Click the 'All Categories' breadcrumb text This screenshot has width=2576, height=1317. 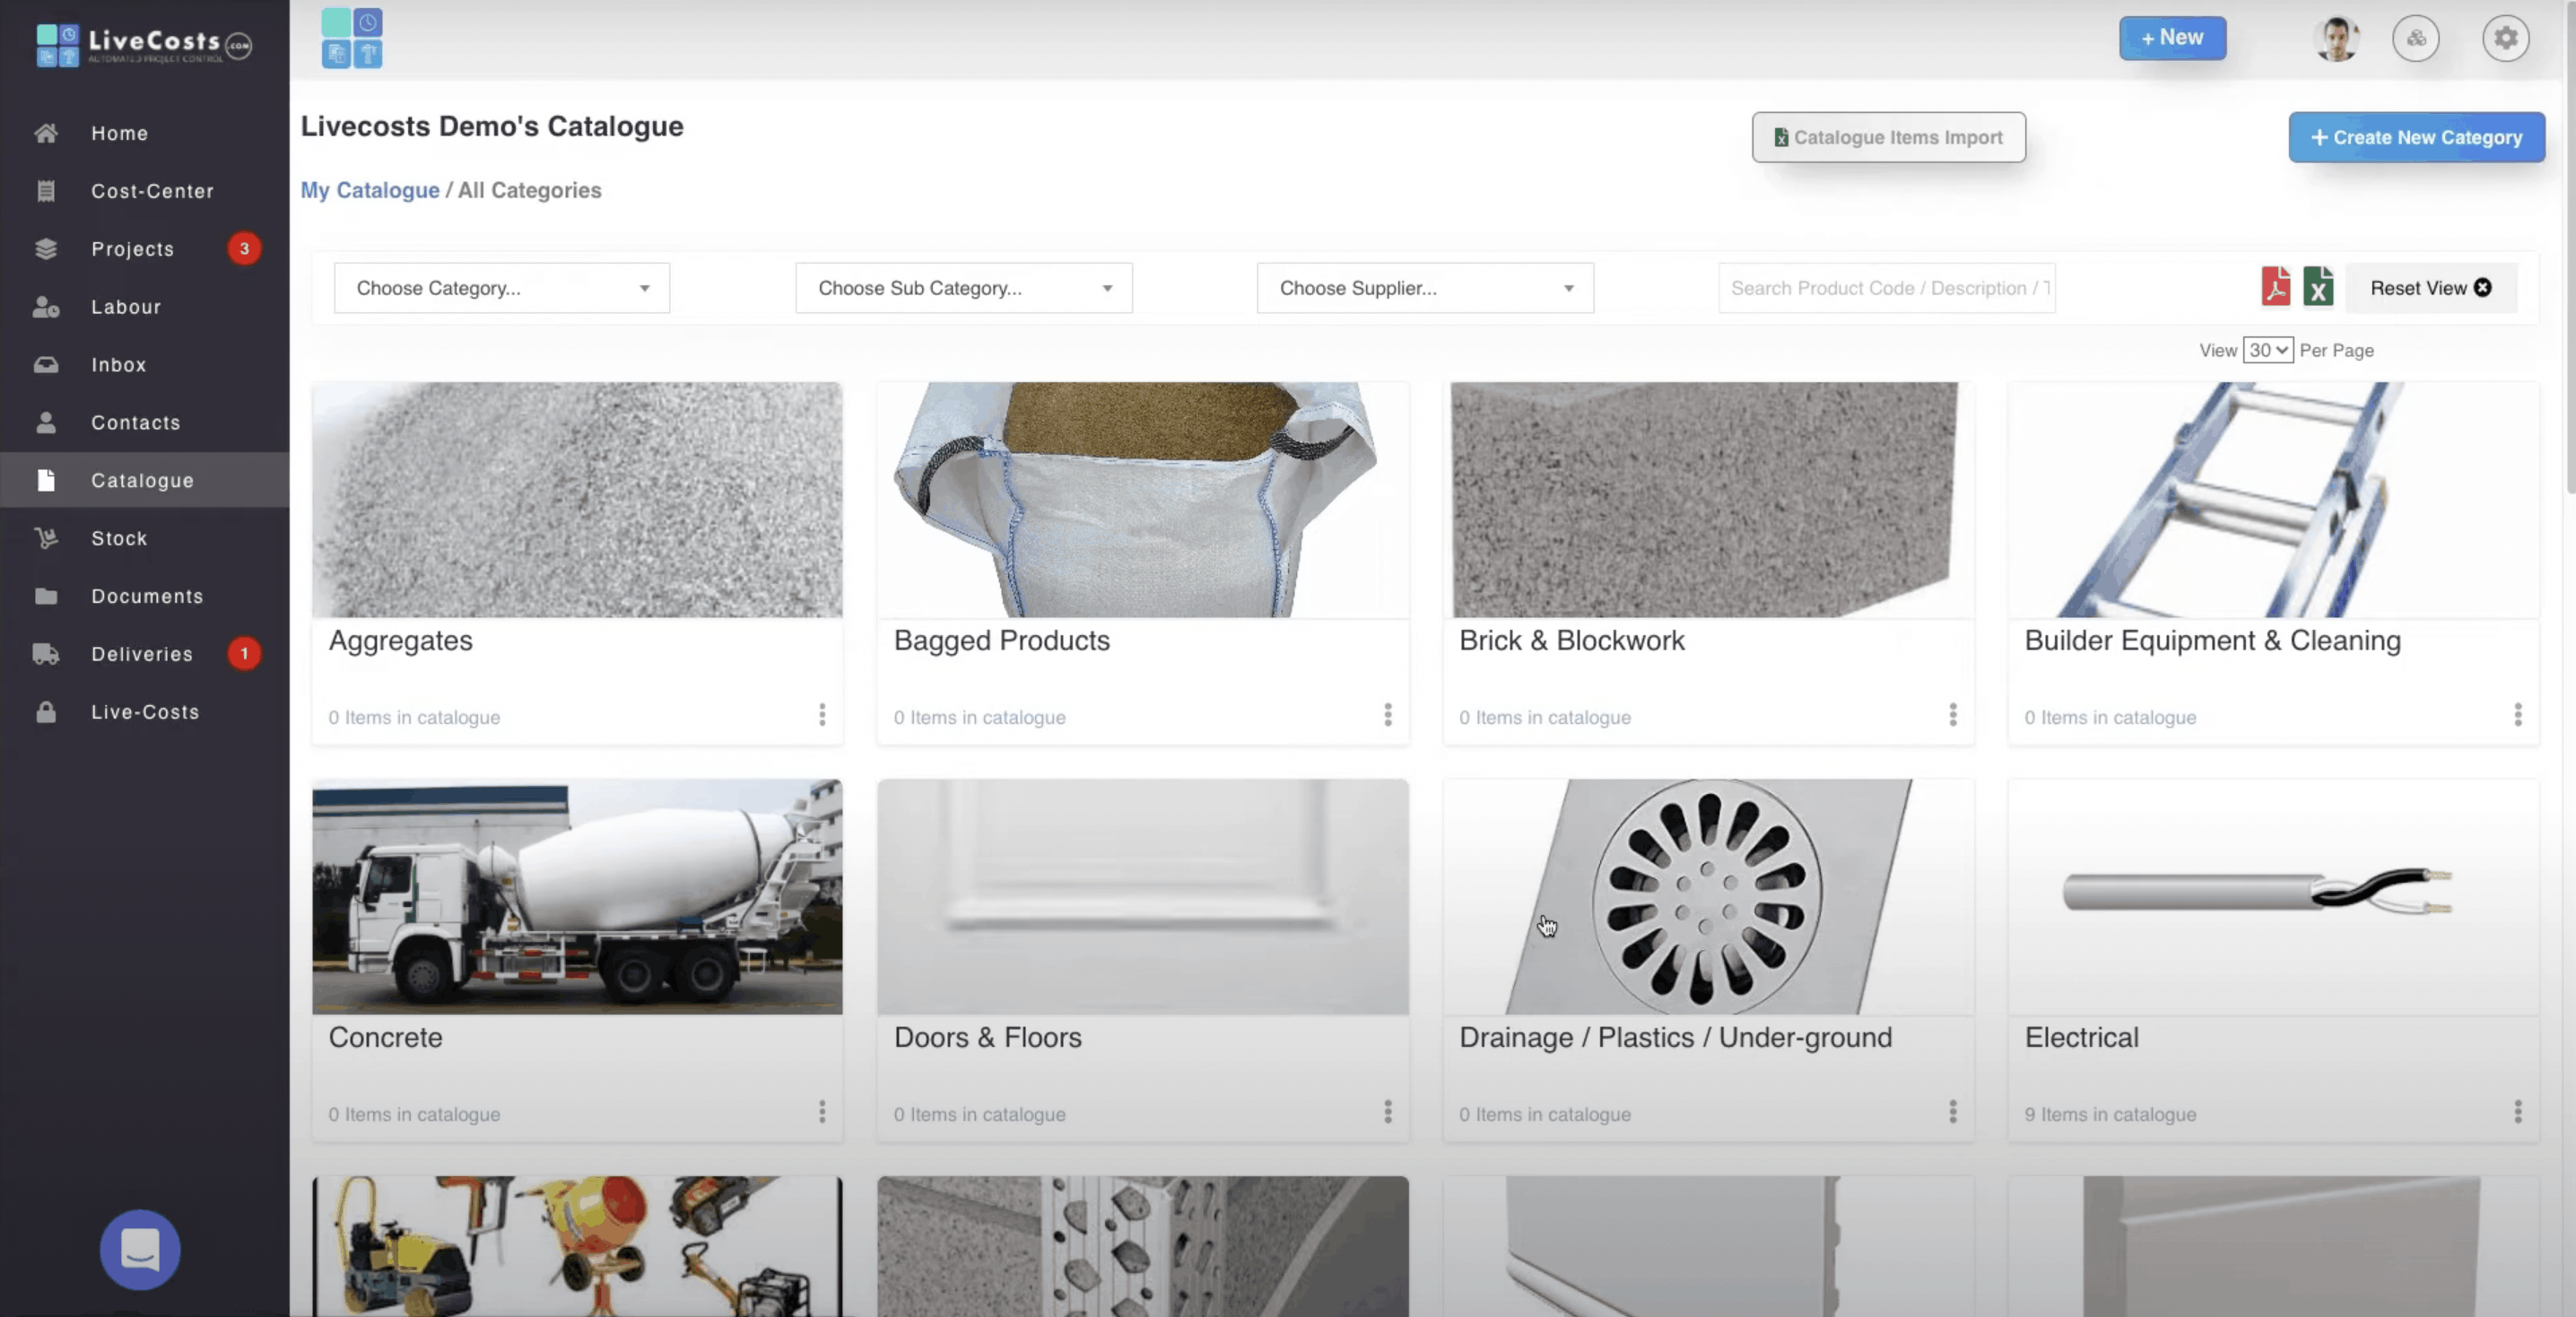click(x=529, y=190)
